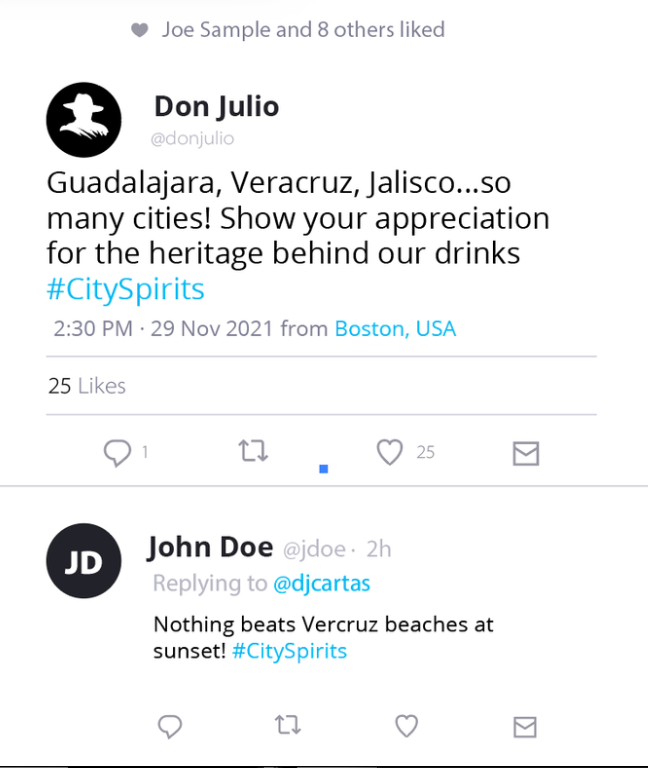This screenshot has width=648, height=768.
Task: Click #CitySpirits hashtag in John Doe's reply
Action: click(x=290, y=651)
